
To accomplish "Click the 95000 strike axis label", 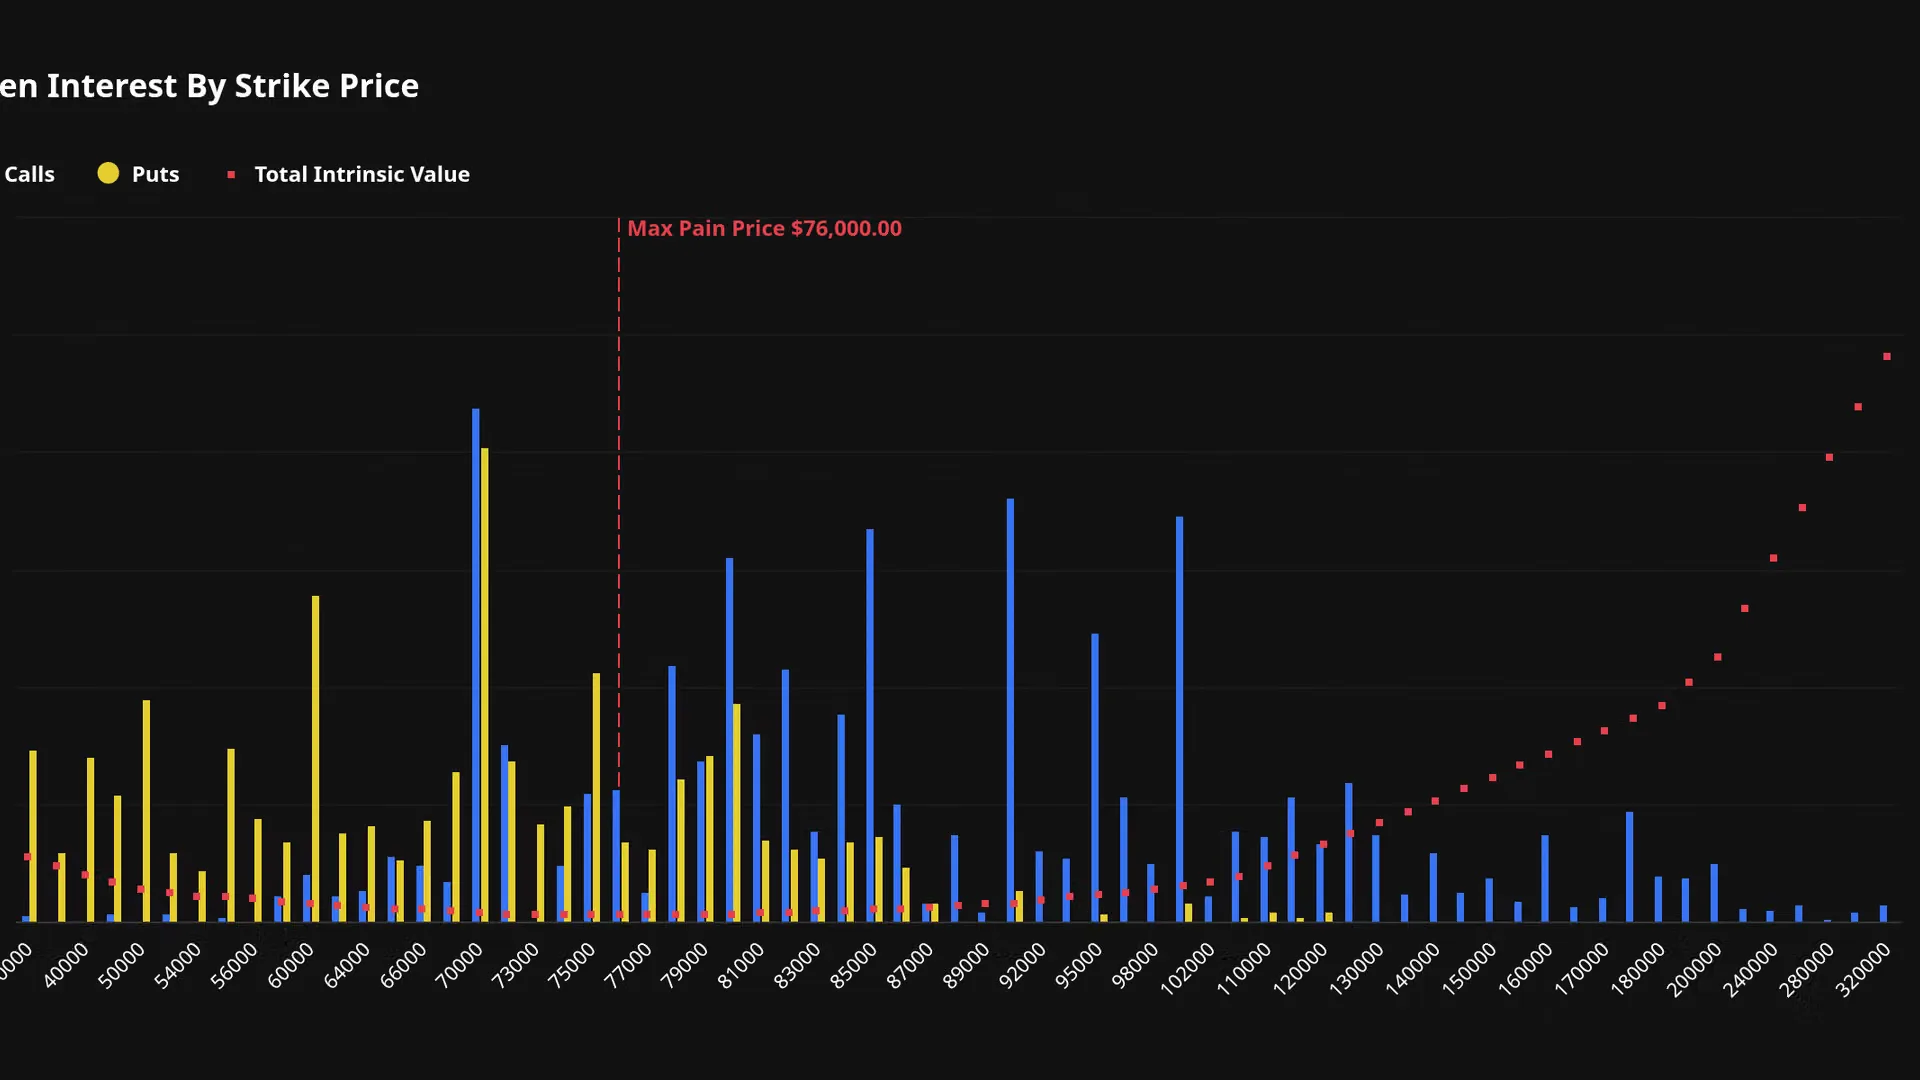I will tap(1079, 966).
